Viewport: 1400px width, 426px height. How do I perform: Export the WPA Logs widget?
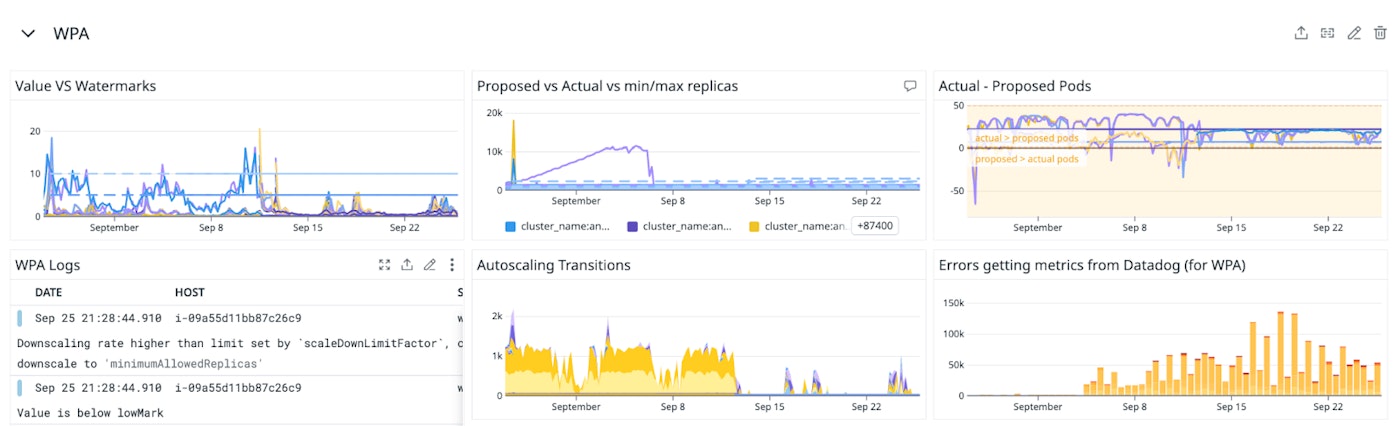pos(407,265)
